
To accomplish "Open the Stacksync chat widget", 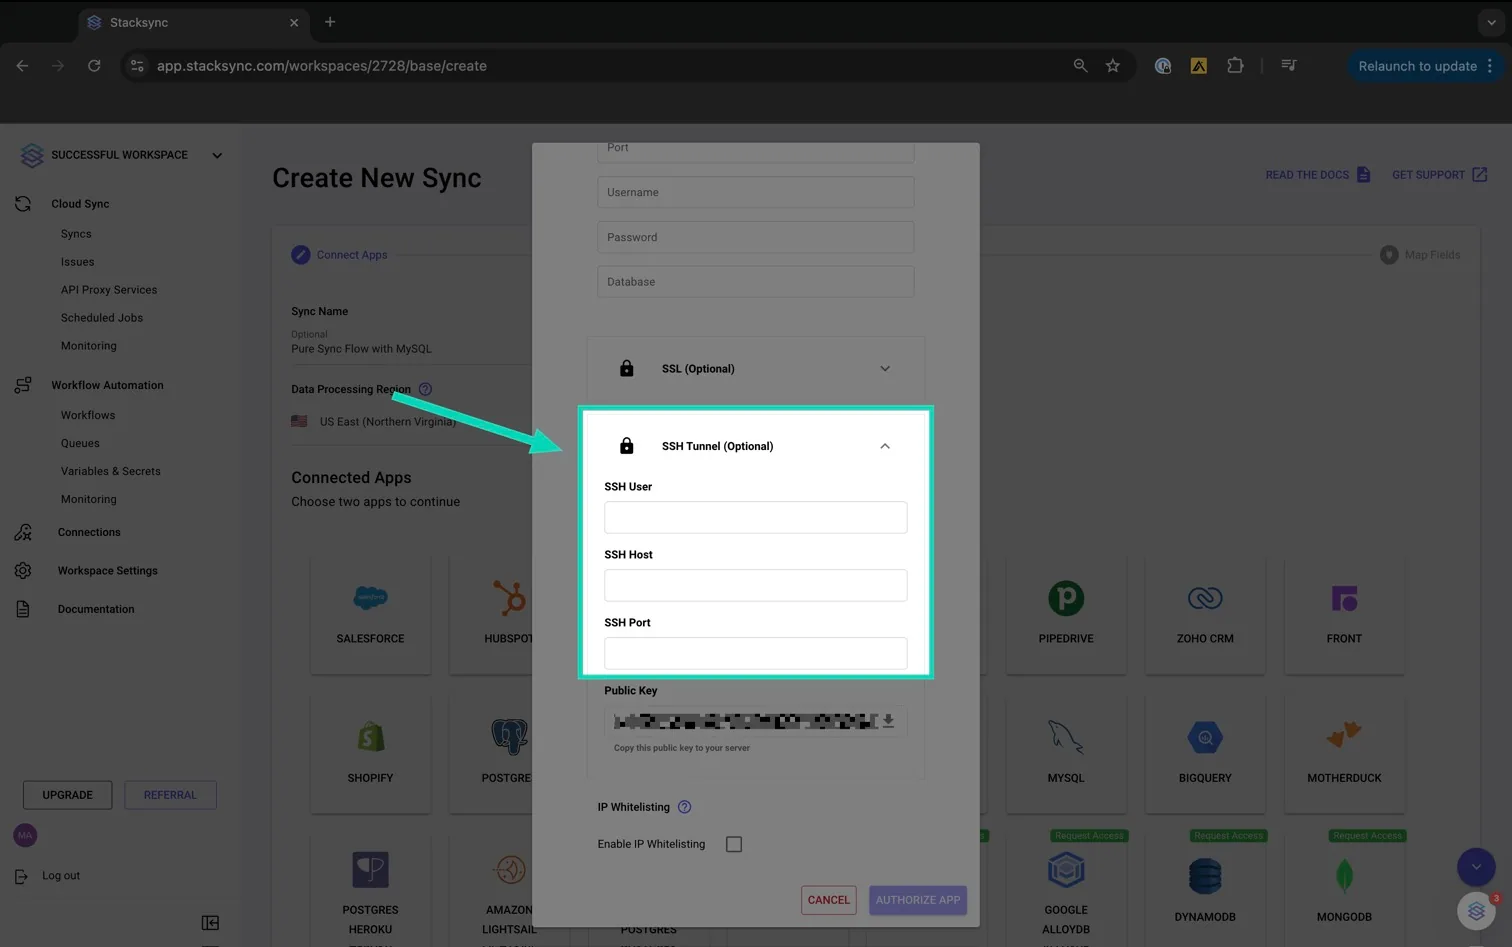I will click(x=1476, y=911).
